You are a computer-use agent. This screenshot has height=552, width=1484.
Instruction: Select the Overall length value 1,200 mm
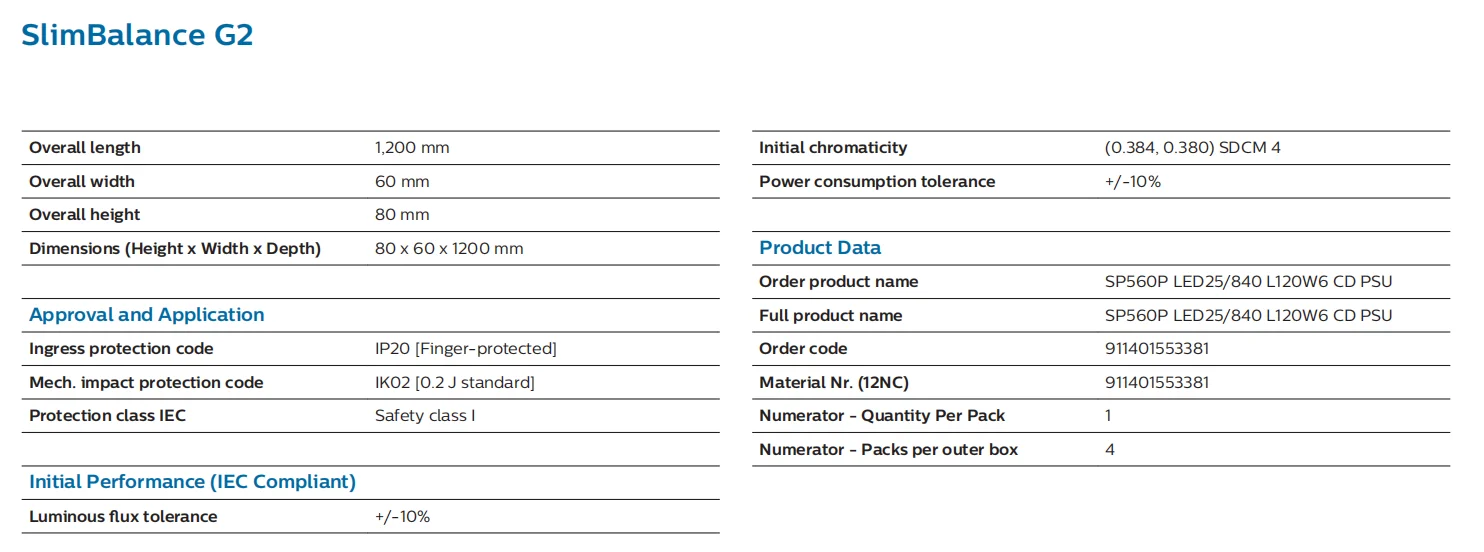pos(412,148)
